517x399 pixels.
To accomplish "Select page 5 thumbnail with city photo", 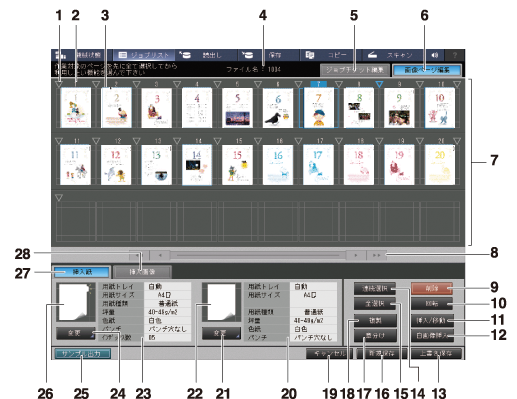I will tap(237, 108).
